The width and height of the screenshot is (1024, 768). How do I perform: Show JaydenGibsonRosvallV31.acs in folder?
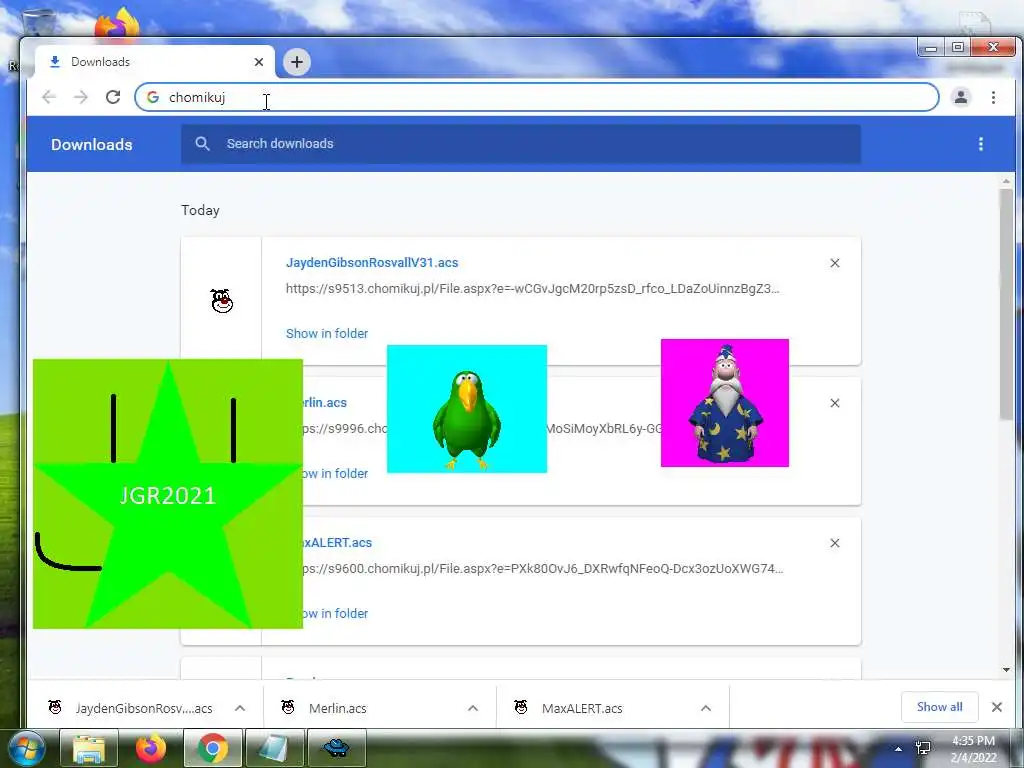[x=327, y=334]
